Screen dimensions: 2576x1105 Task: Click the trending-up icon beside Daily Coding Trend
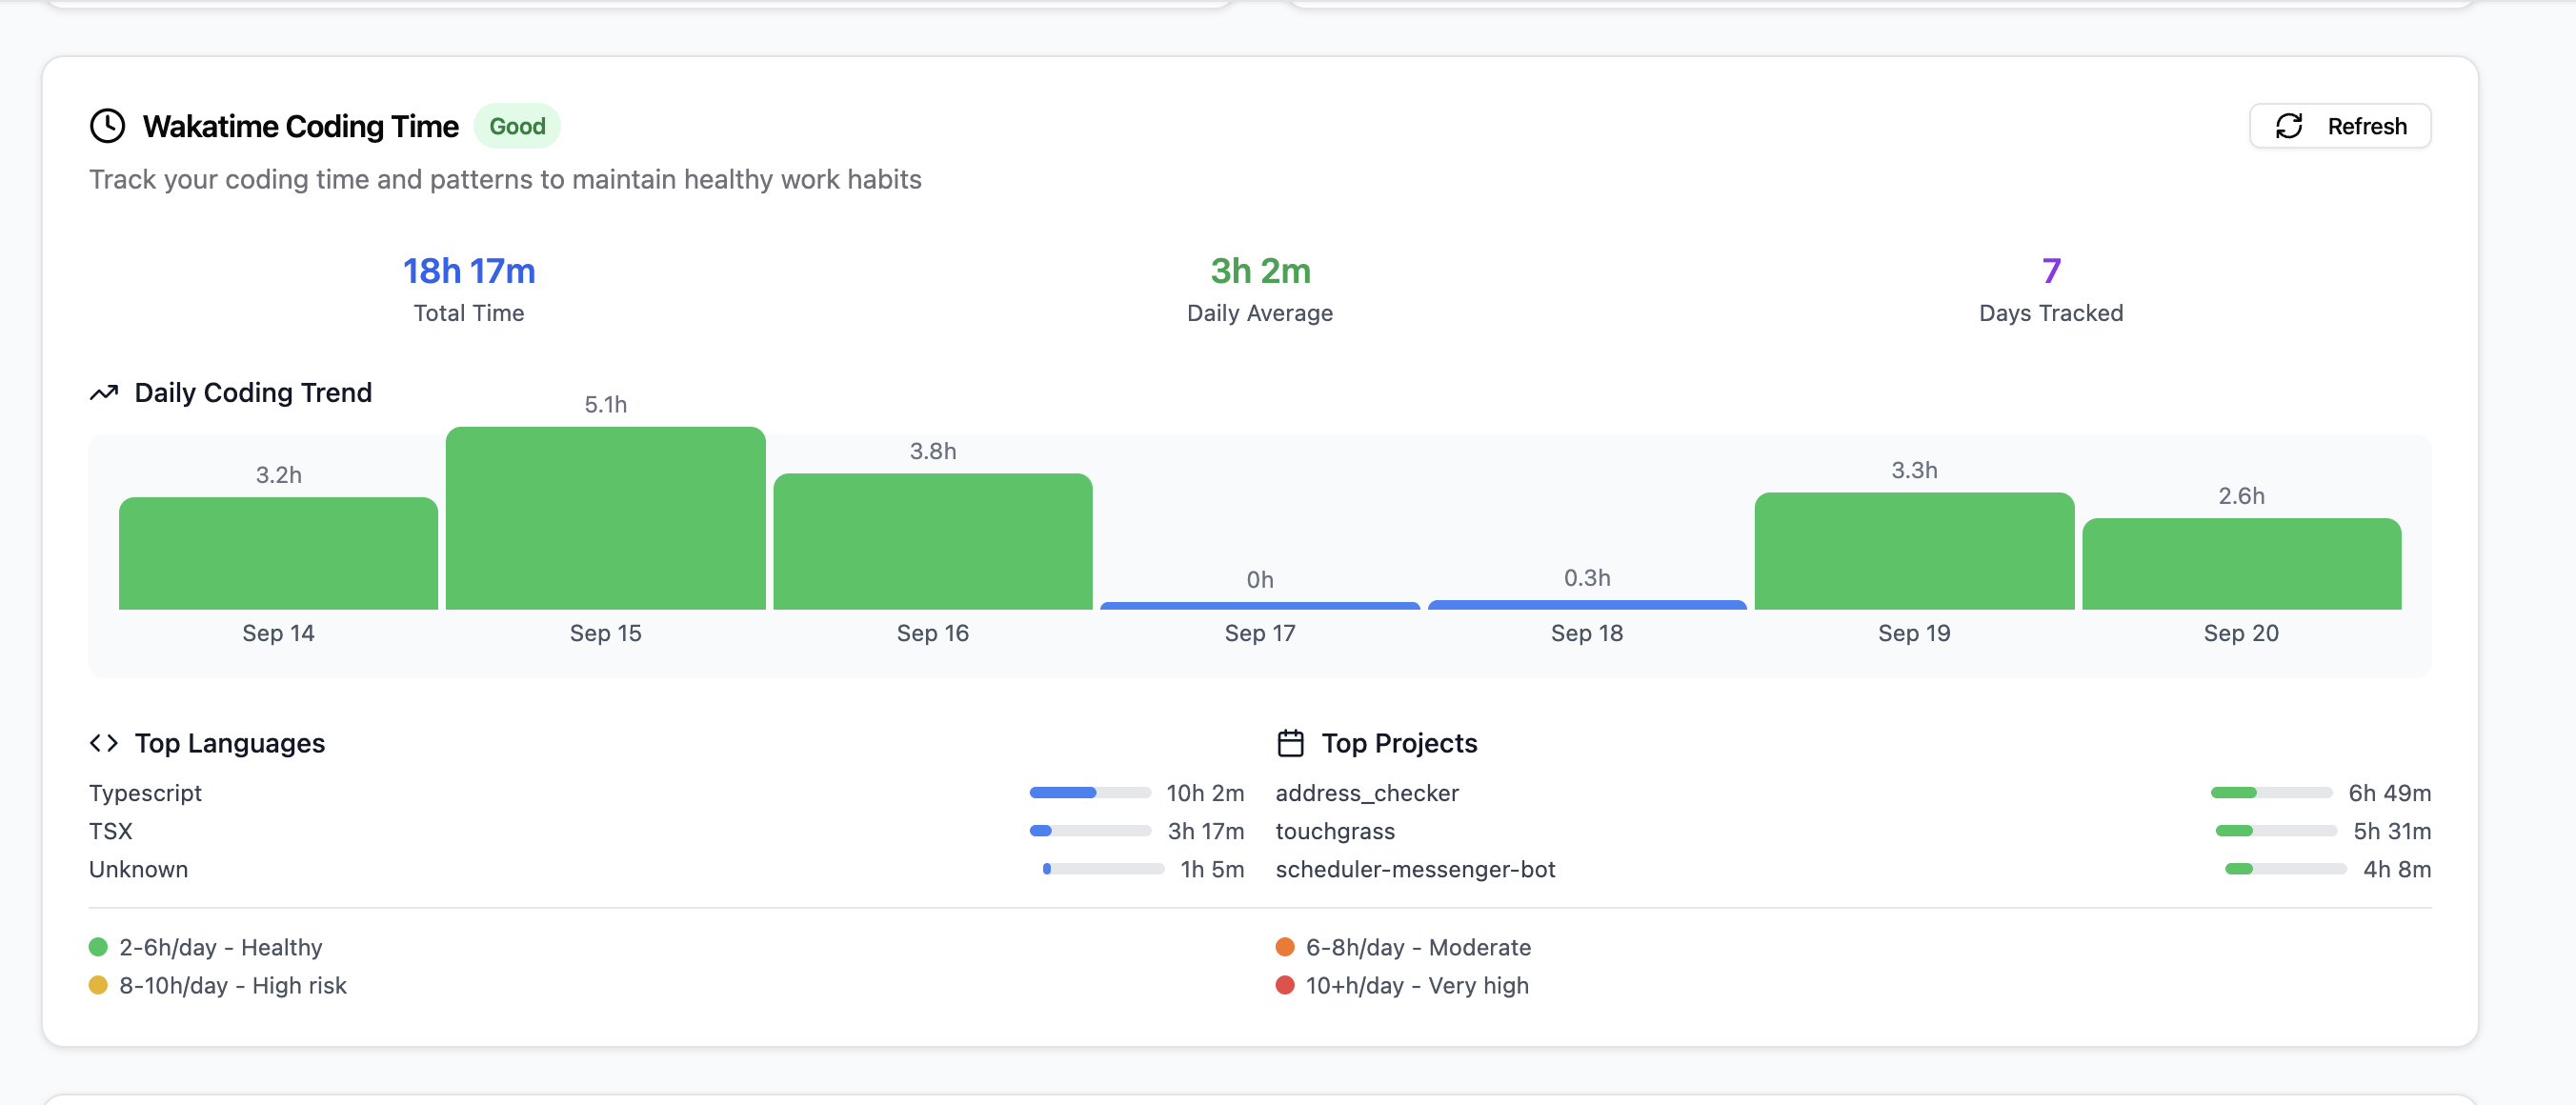pos(104,393)
